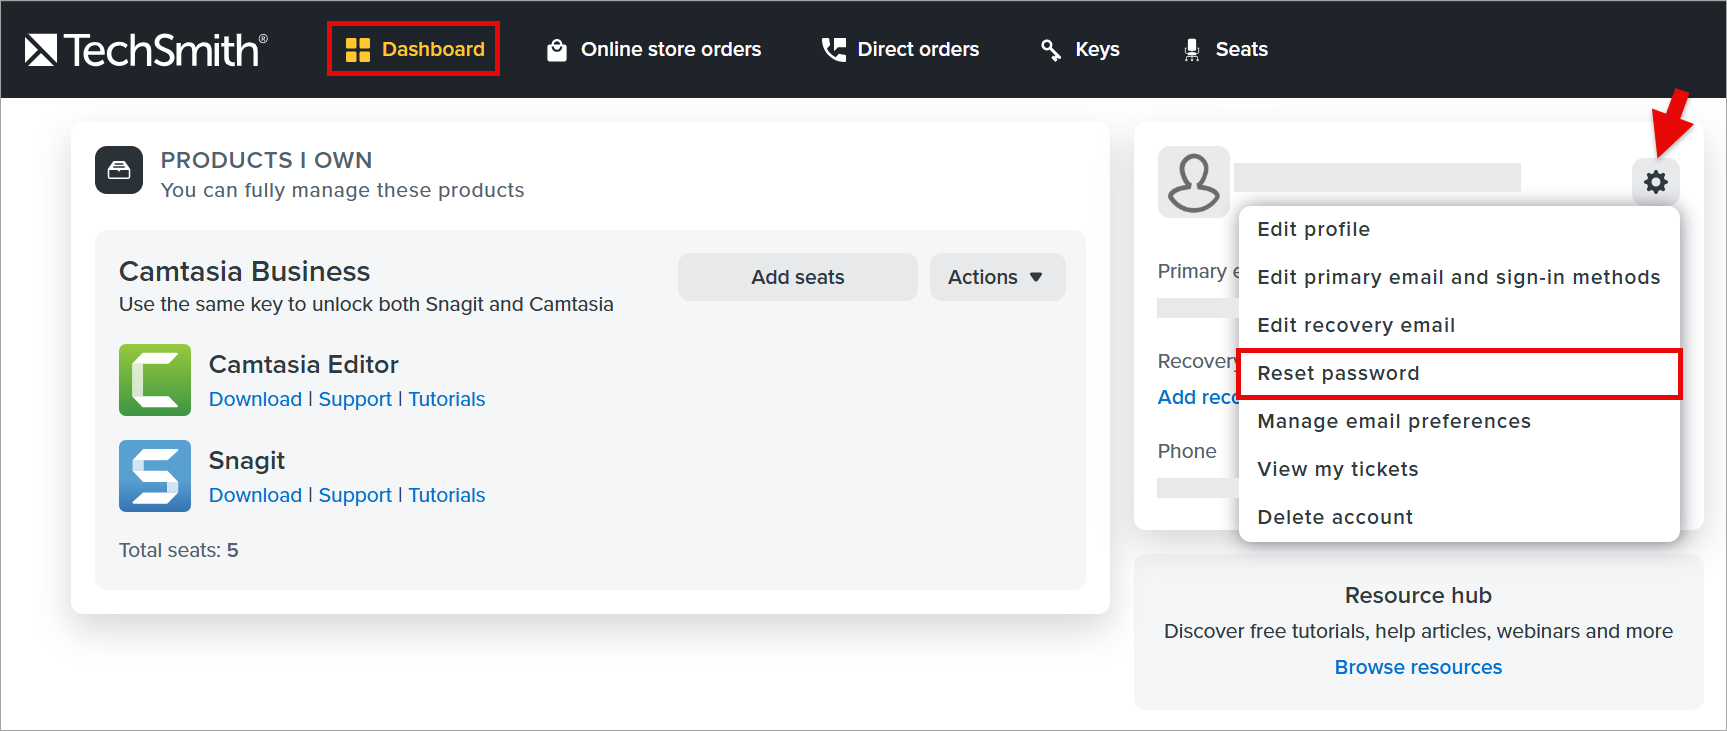This screenshot has height=731, width=1727.
Task: Click the user profile avatar icon
Action: click(1194, 182)
